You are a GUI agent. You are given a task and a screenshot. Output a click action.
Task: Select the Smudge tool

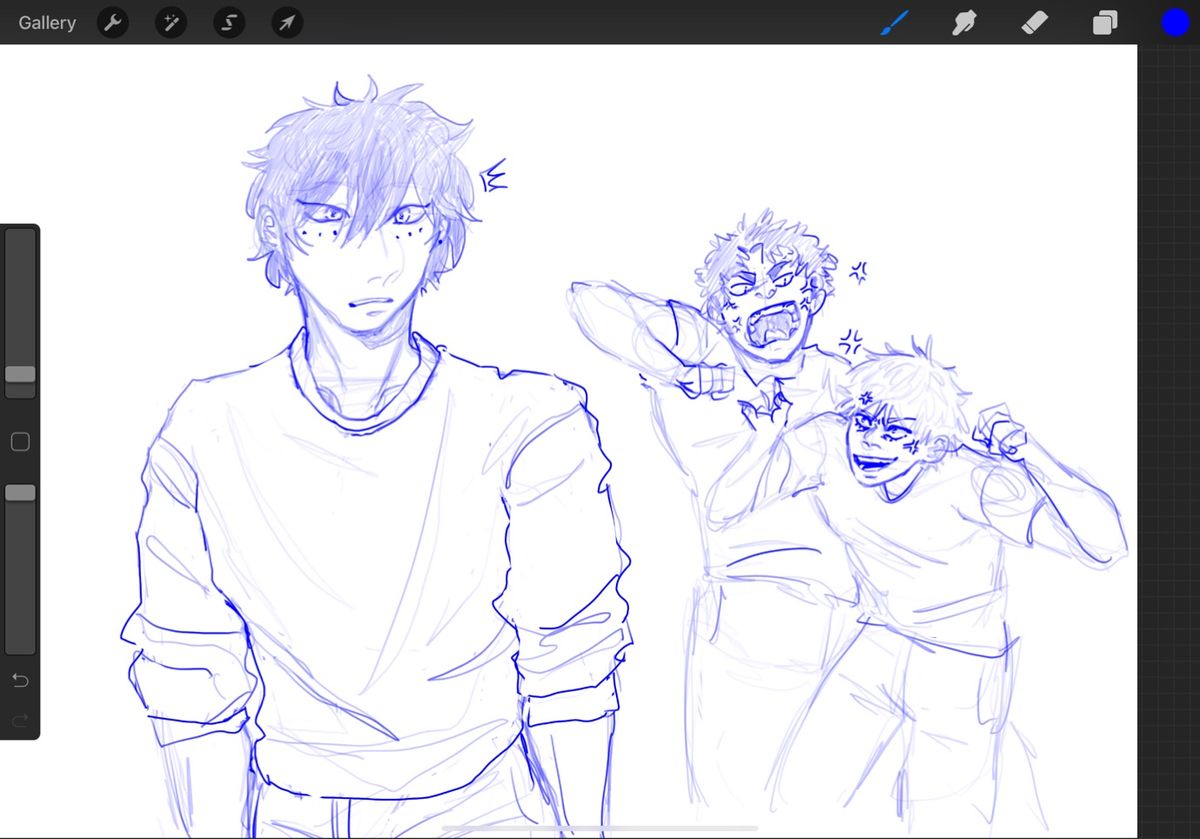[x=964, y=22]
